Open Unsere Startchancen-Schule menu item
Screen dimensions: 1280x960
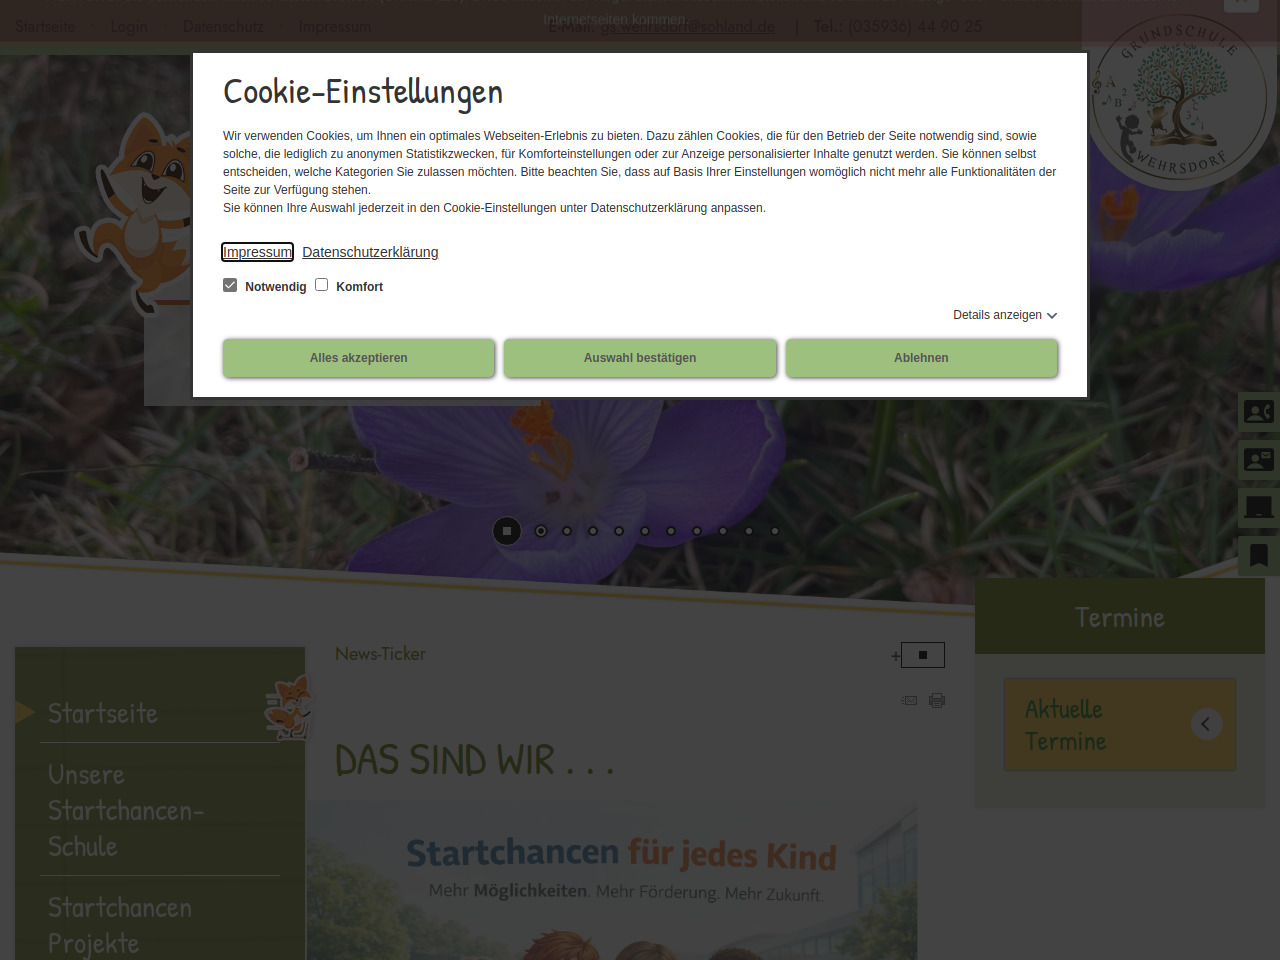(x=125, y=810)
